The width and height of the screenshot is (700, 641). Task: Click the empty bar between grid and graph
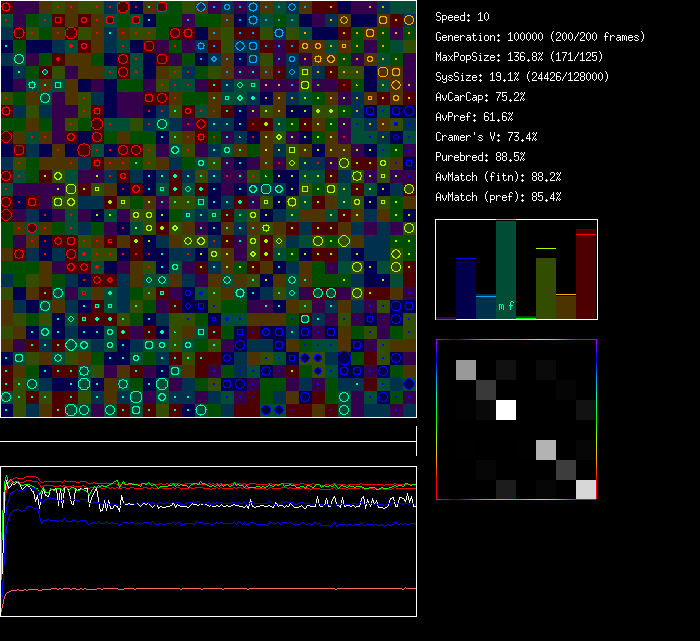[208, 430]
